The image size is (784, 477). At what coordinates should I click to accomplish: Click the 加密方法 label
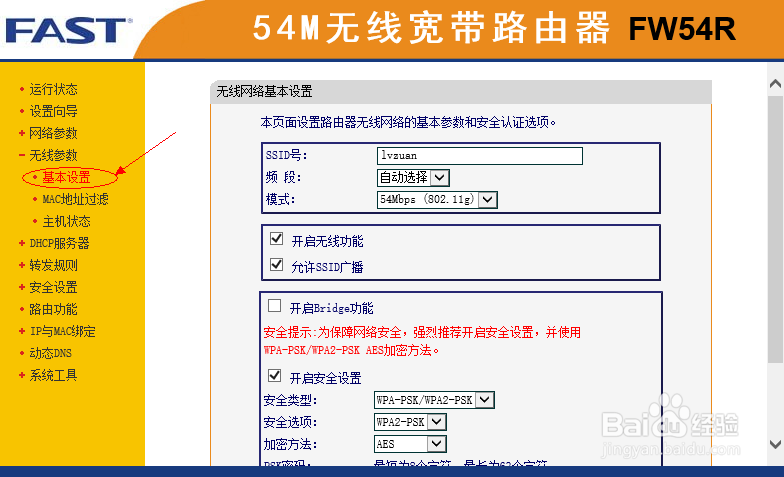(290, 444)
